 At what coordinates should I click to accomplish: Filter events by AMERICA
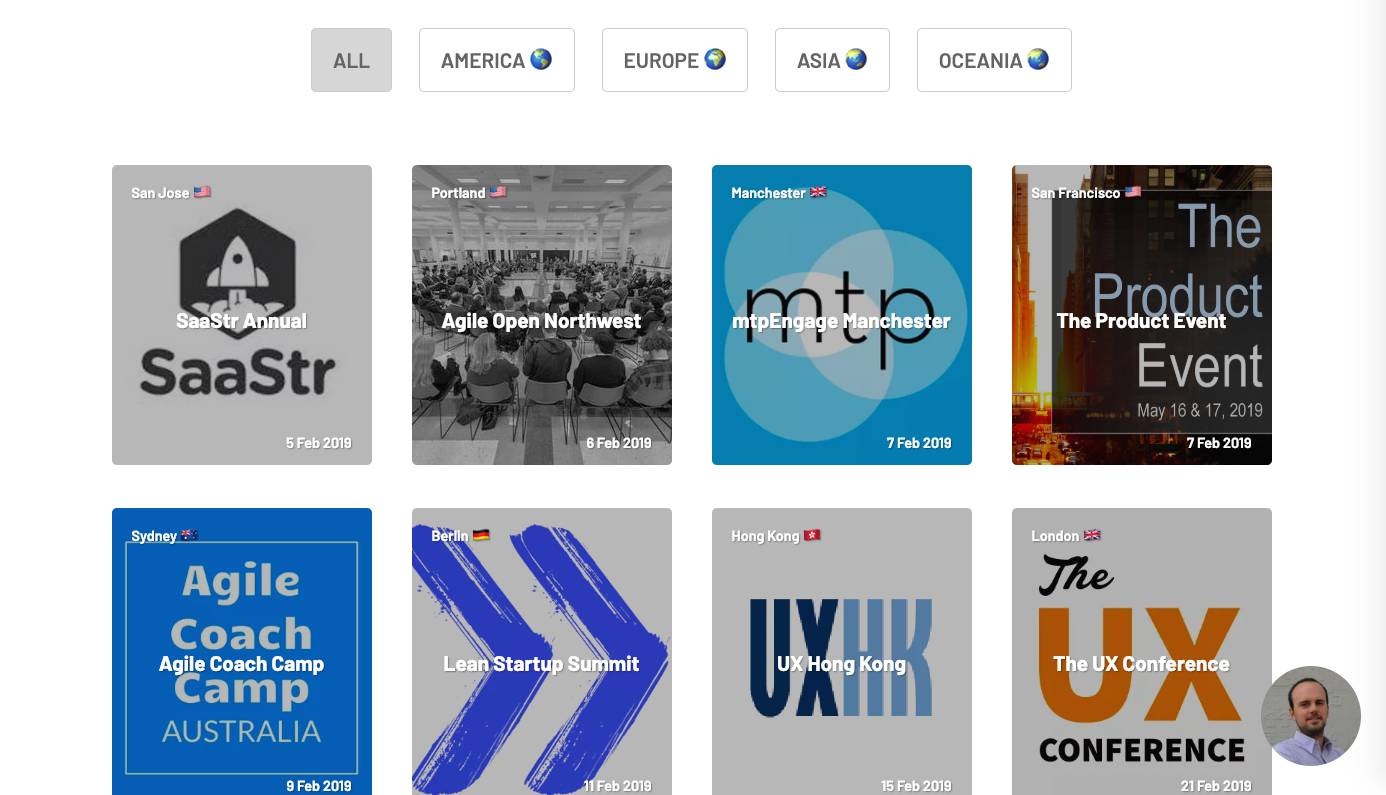tap(497, 60)
